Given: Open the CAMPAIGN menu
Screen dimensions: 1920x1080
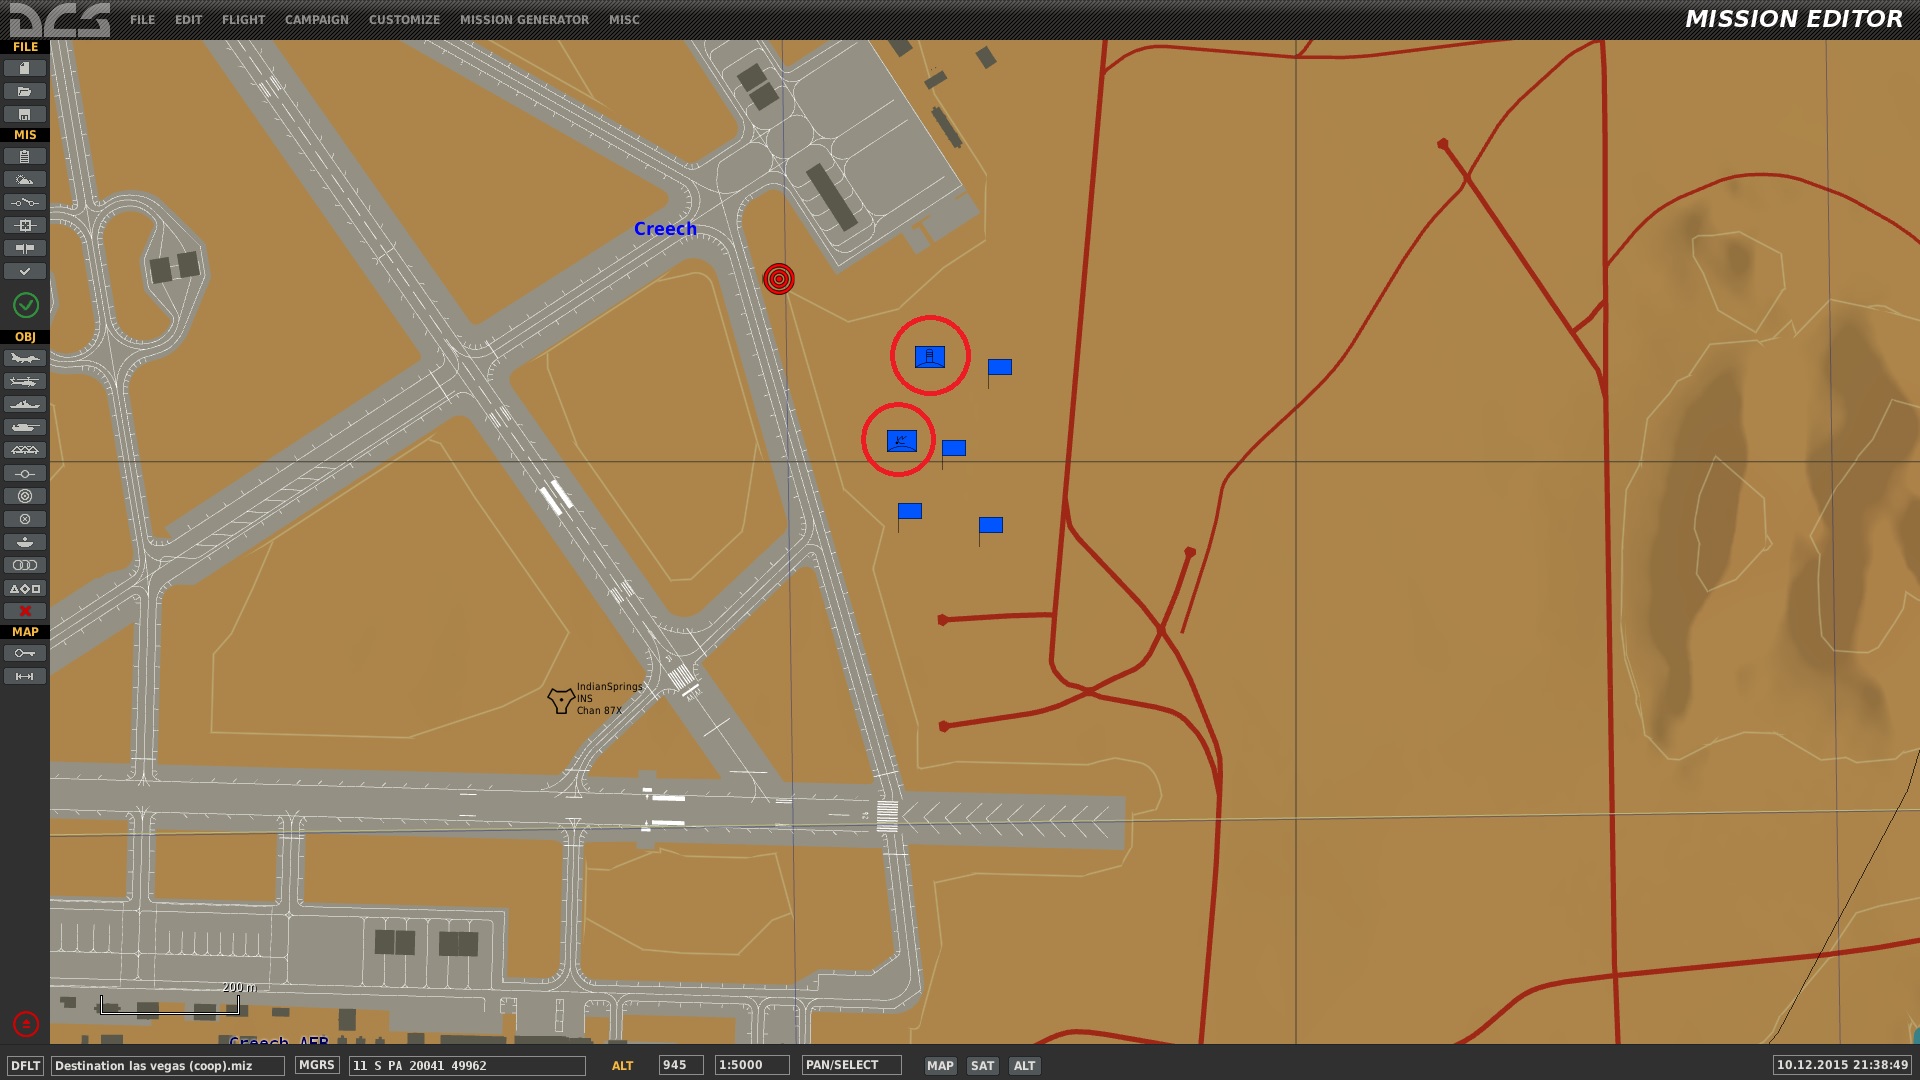Looking at the screenshot, I should point(316,20).
